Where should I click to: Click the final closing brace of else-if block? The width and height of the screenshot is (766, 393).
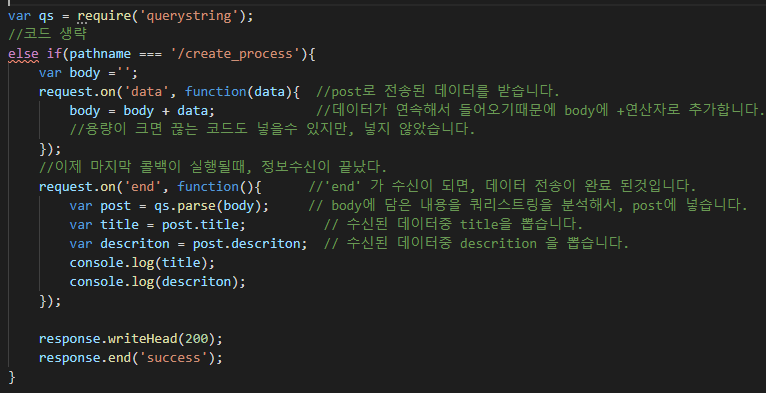pos(12,377)
